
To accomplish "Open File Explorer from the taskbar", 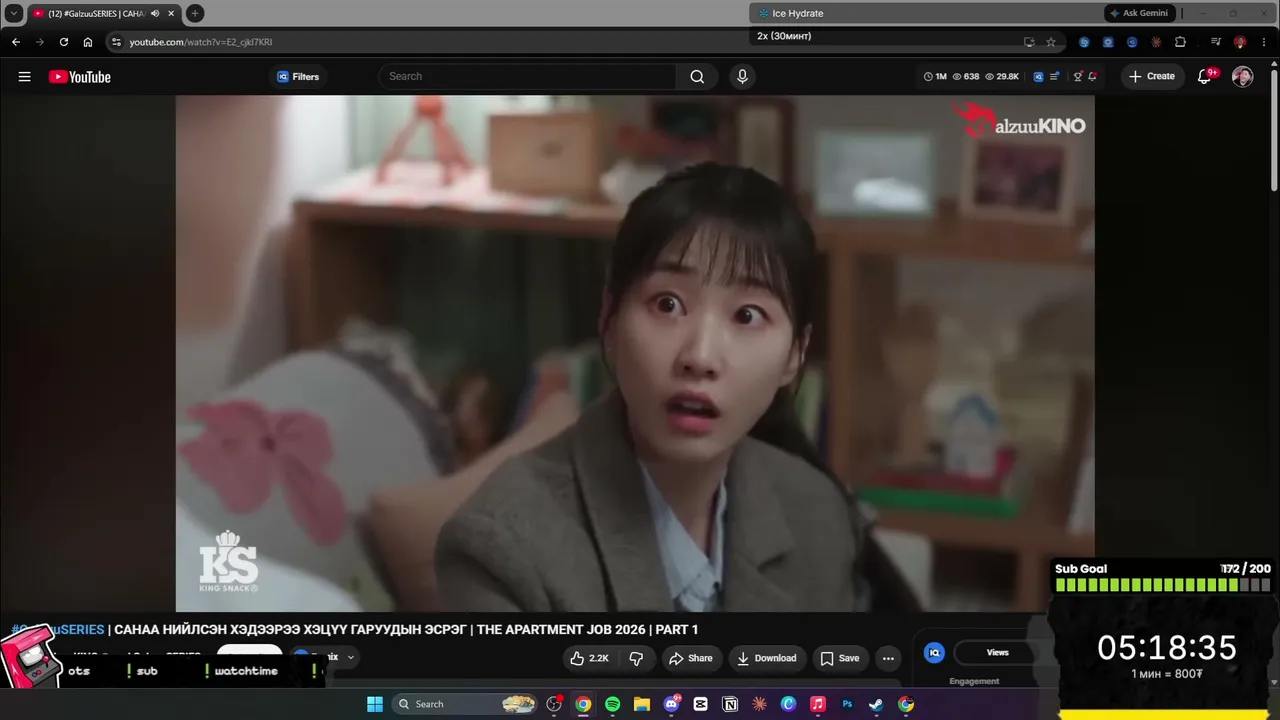I will (642, 704).
